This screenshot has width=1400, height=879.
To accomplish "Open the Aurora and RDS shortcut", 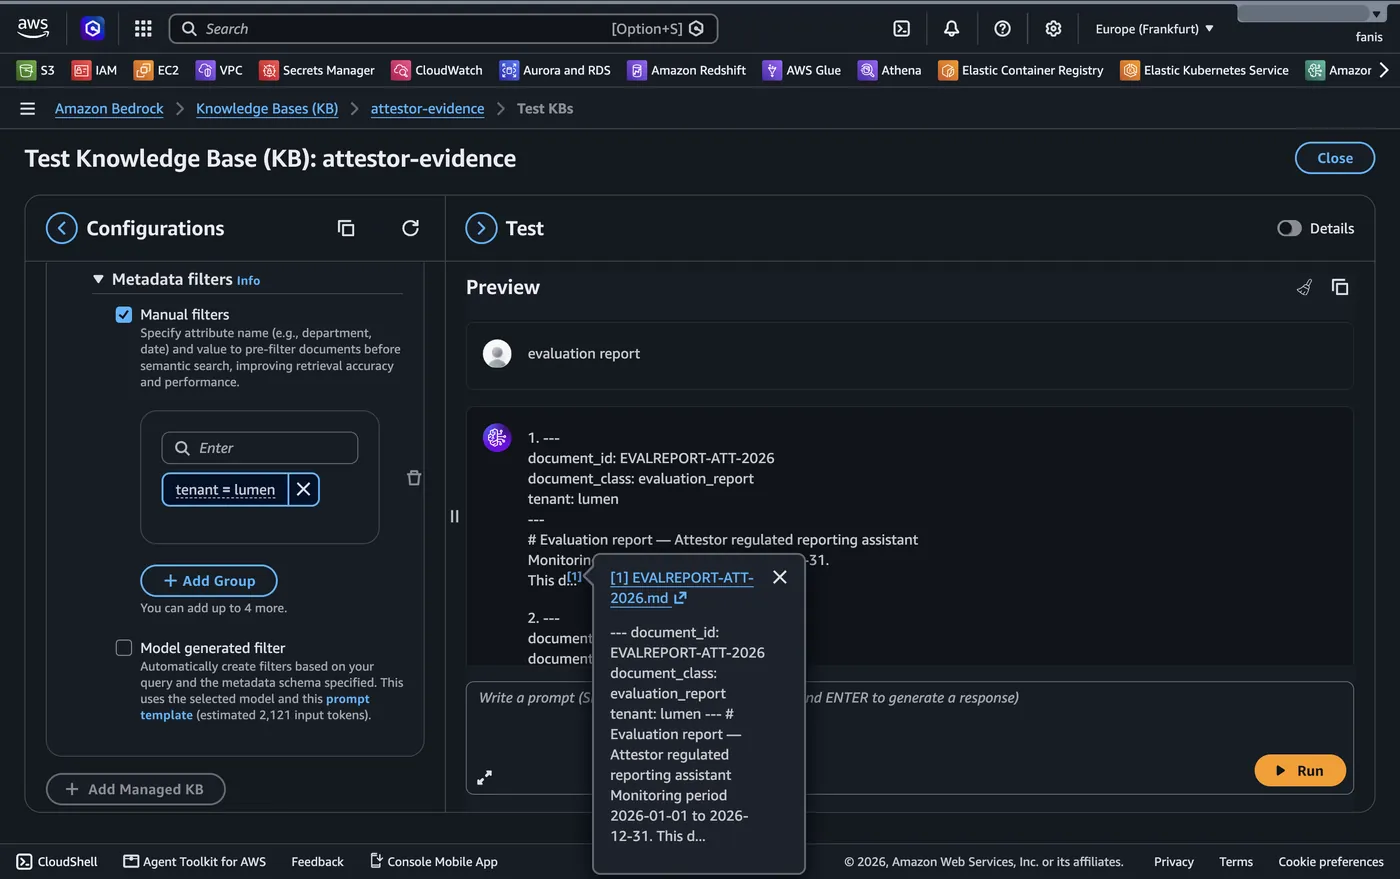I will 555,70.
